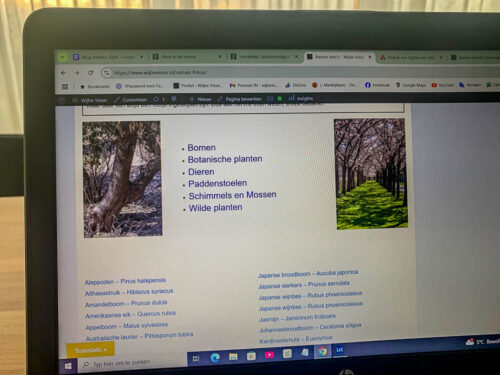This screenshot has height=375, width=500.
Task: Open the Bomen link
Action: click(x=201, y=148)
